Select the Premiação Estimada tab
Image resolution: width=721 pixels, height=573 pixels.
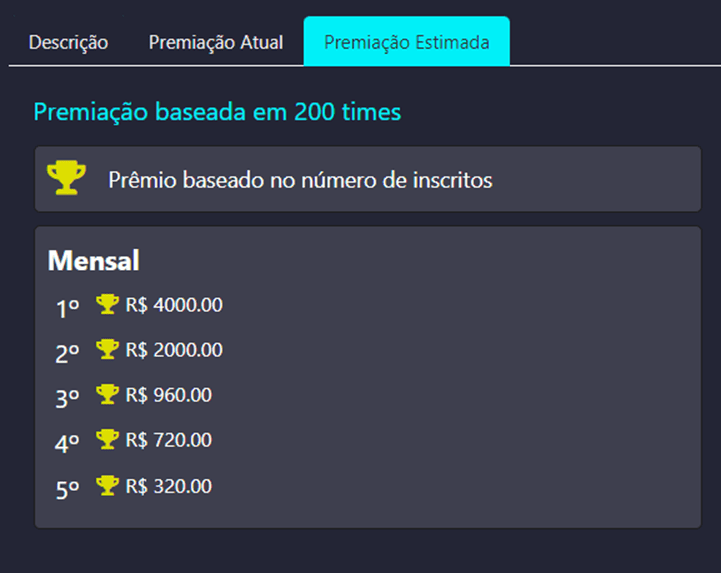[406, 43]
